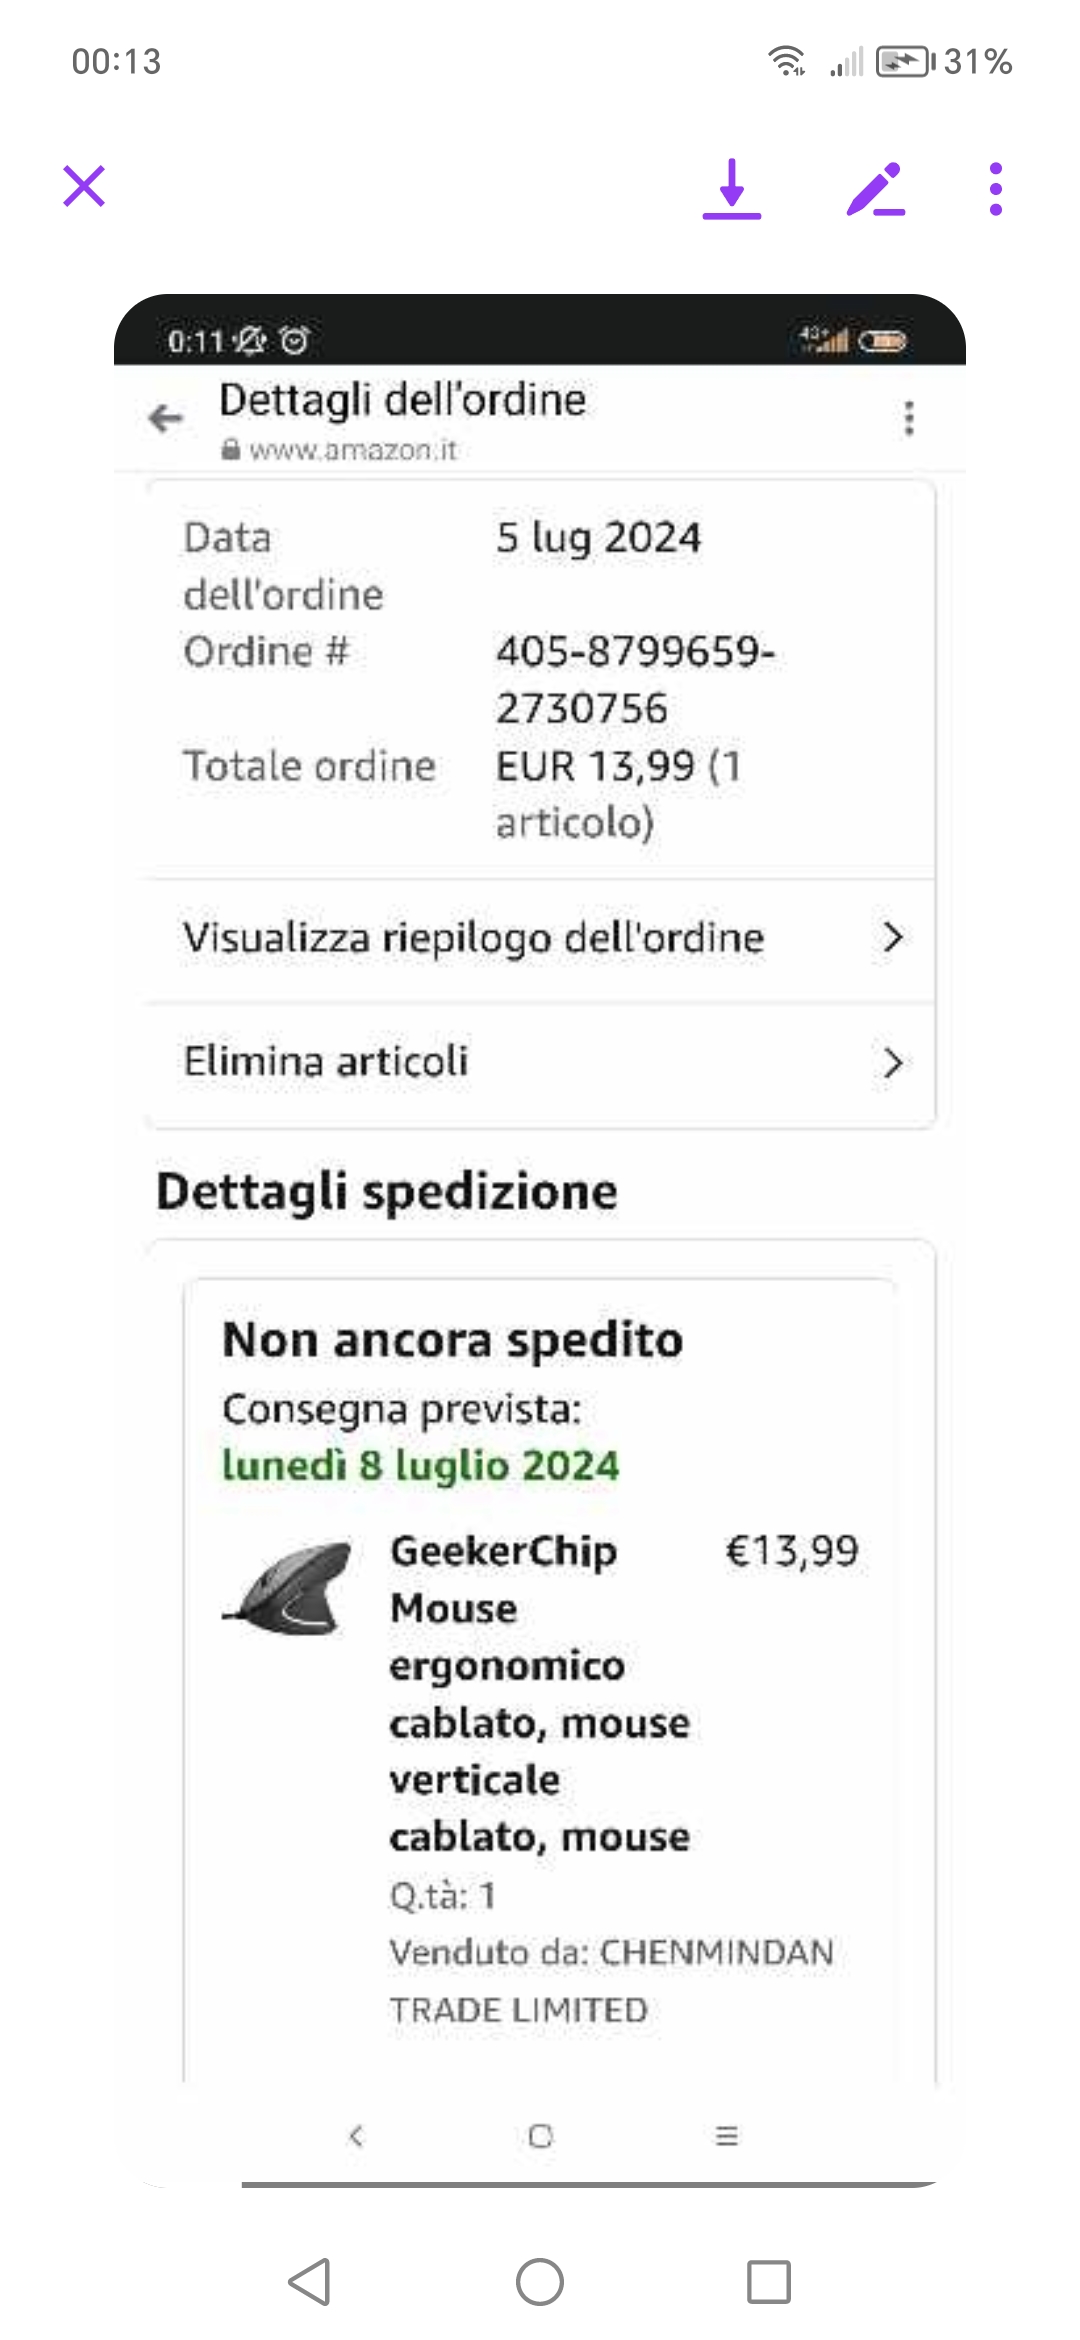
Task: Tap the inner screenshot's home button
Action: [541, 2136]
